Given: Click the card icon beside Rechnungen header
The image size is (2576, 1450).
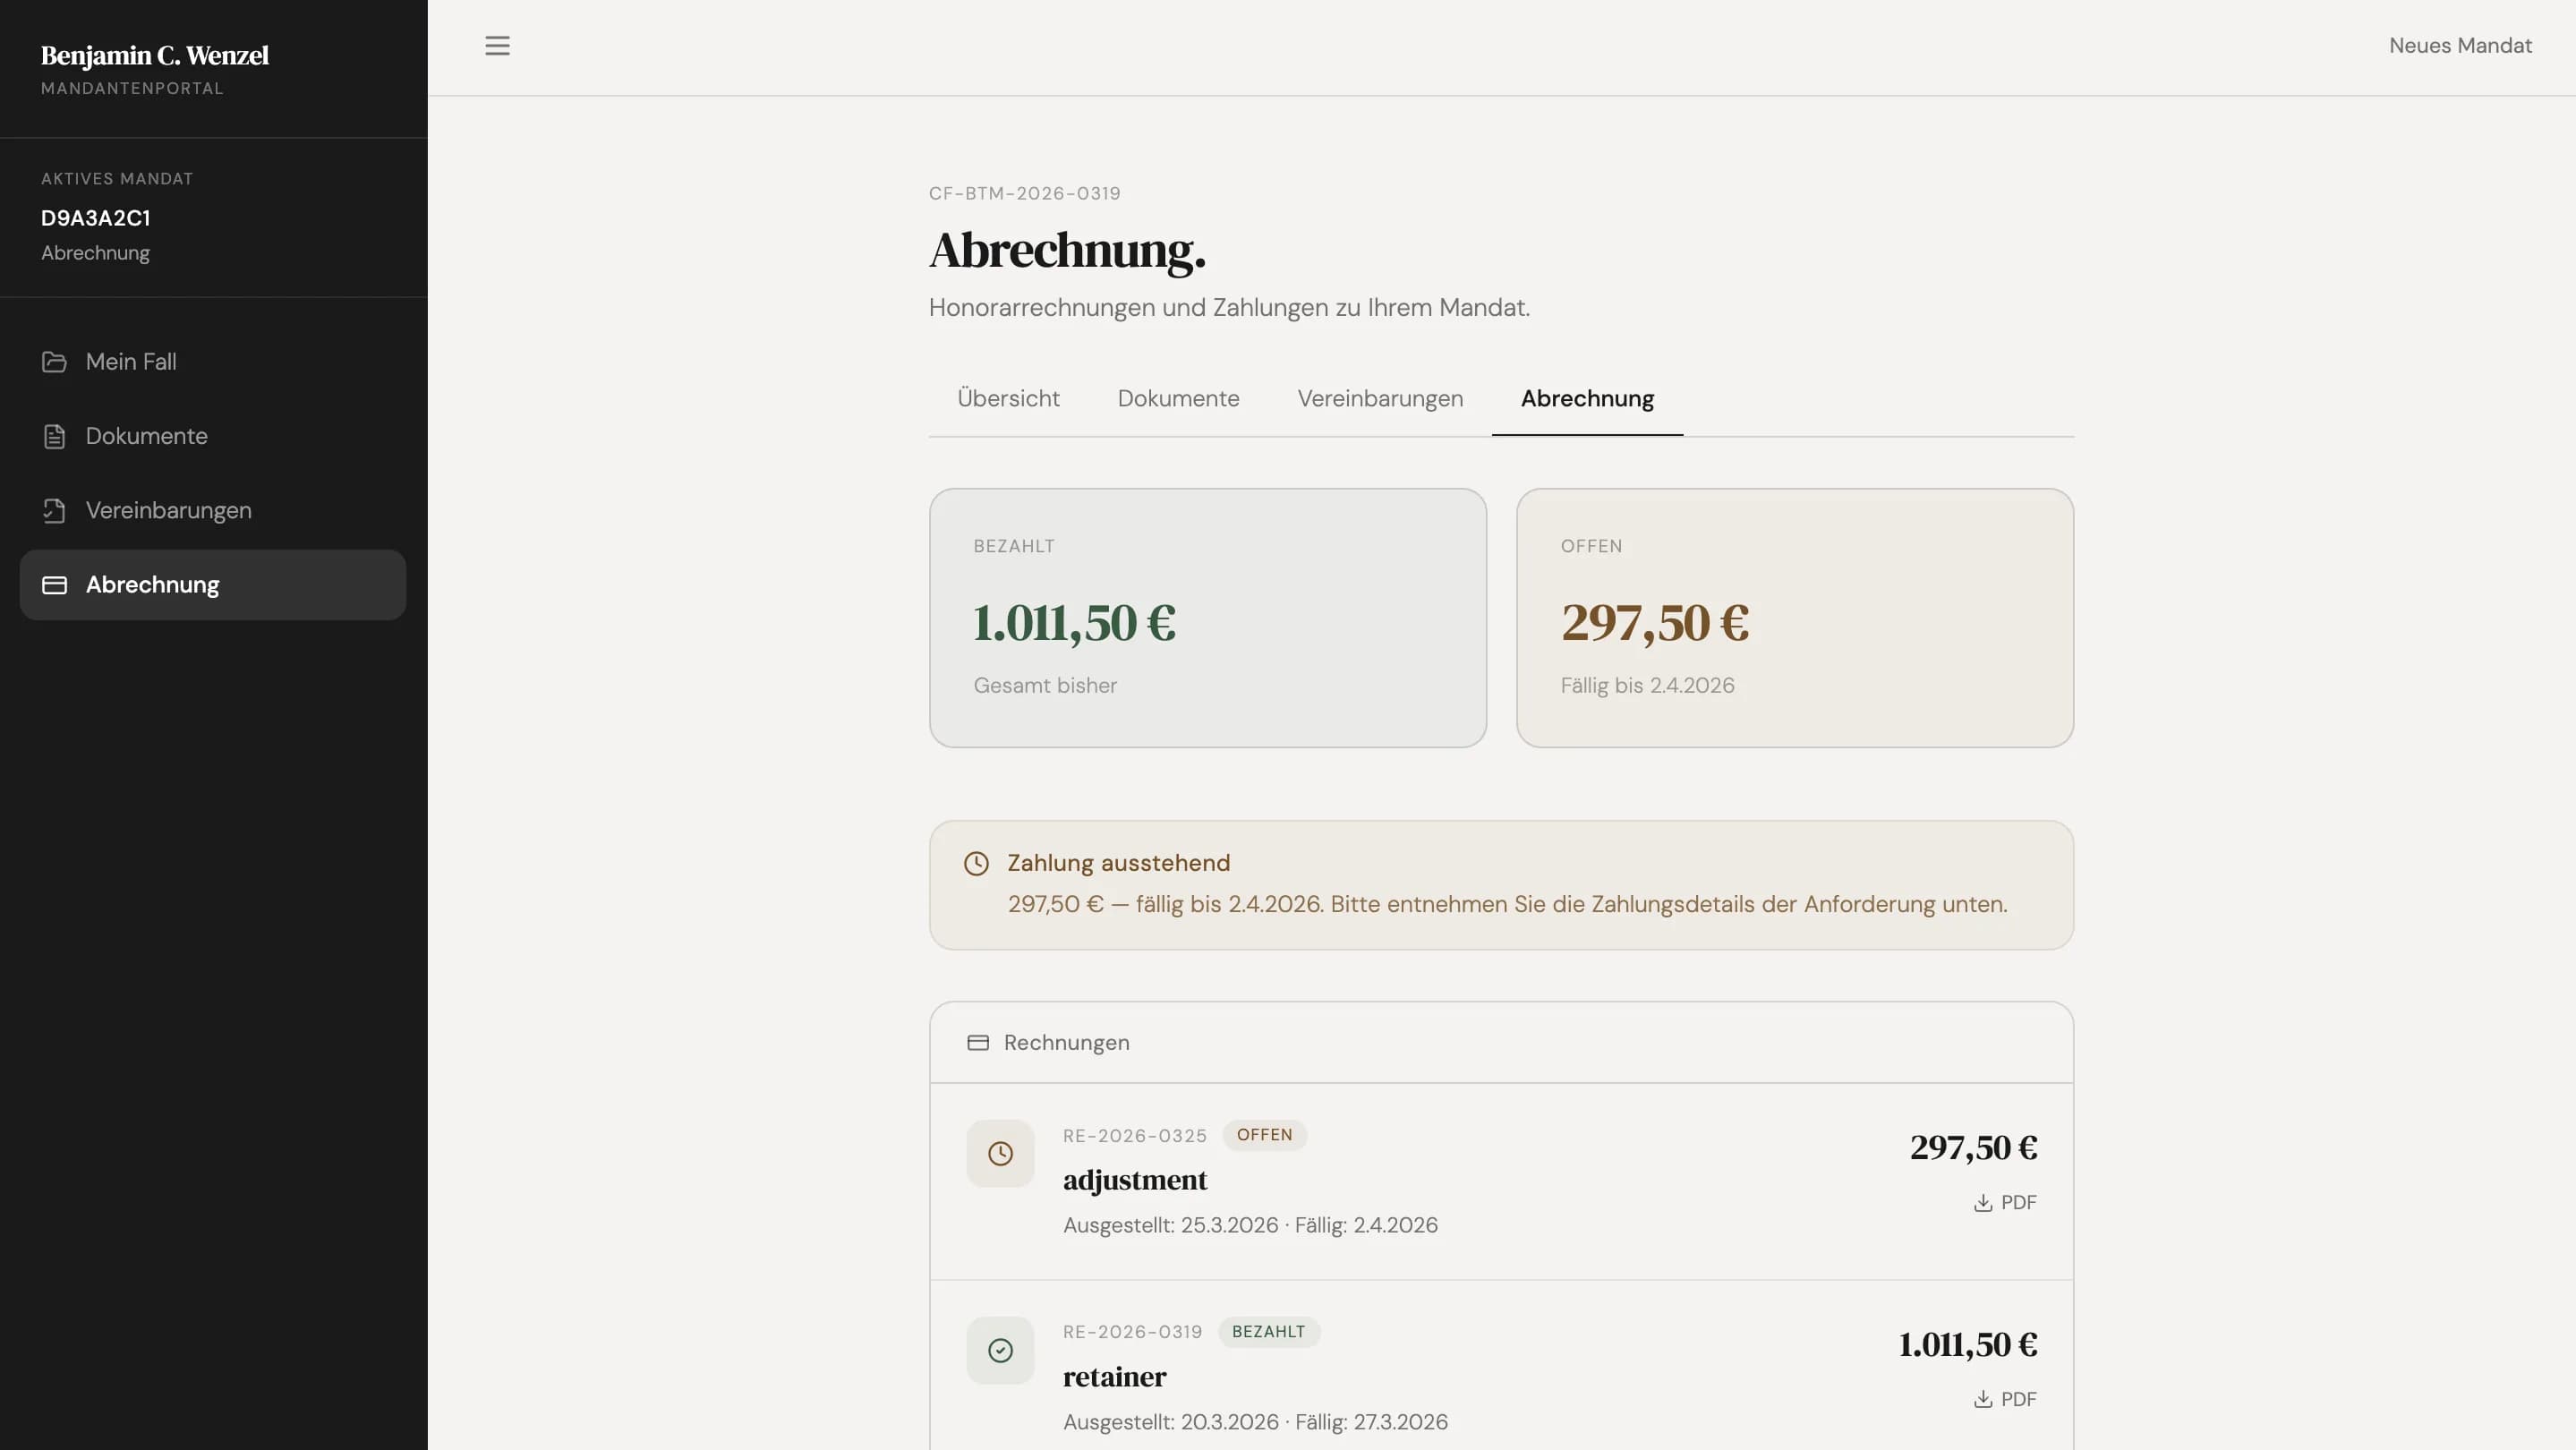Looking at the screenshot, I should (x=977, y=1043).
